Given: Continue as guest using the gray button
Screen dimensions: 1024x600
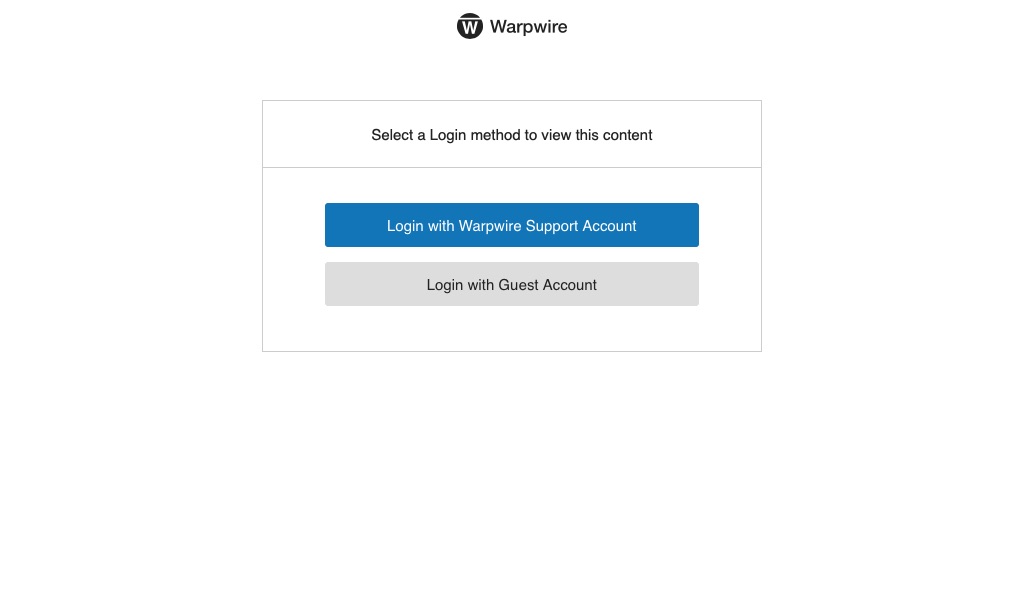Looking at the screenshot, I should 511,284.
